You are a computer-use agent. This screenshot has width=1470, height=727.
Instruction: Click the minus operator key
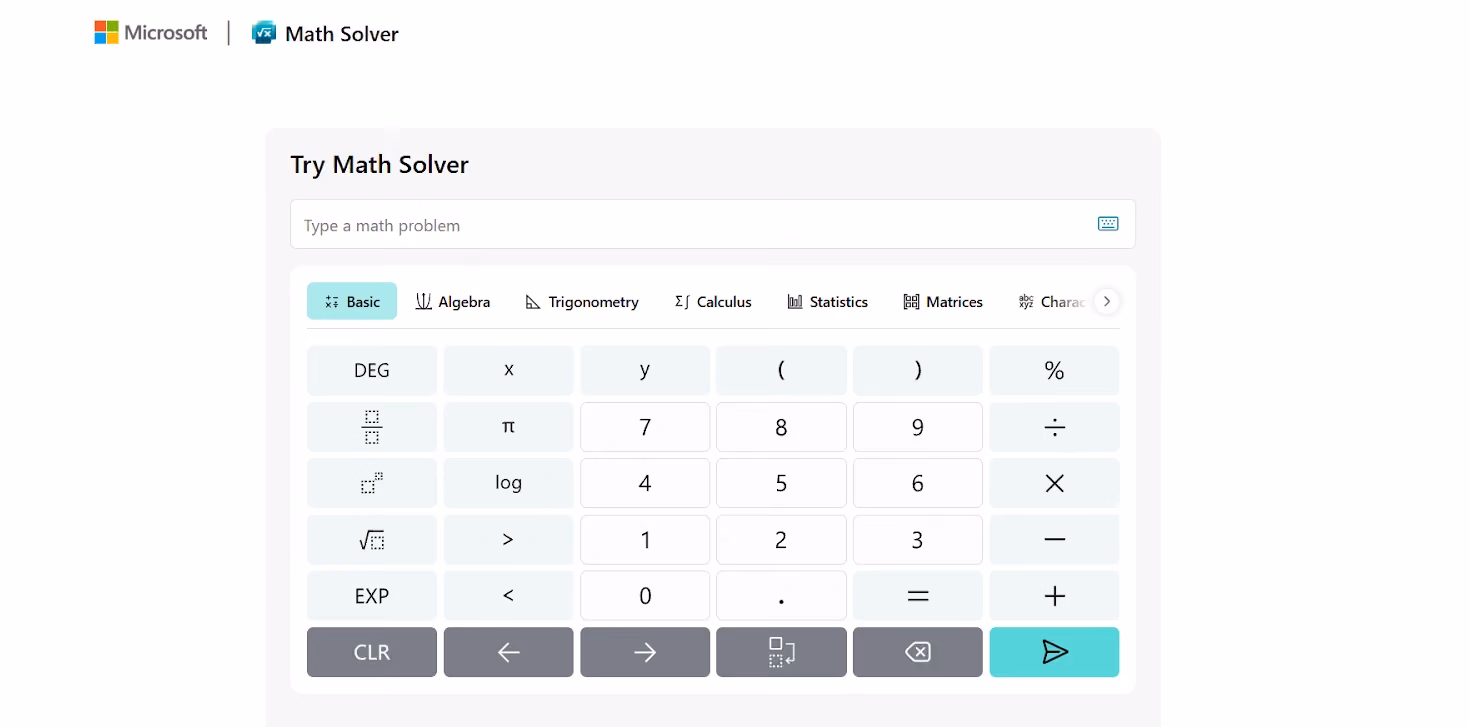pos(1054,540)
